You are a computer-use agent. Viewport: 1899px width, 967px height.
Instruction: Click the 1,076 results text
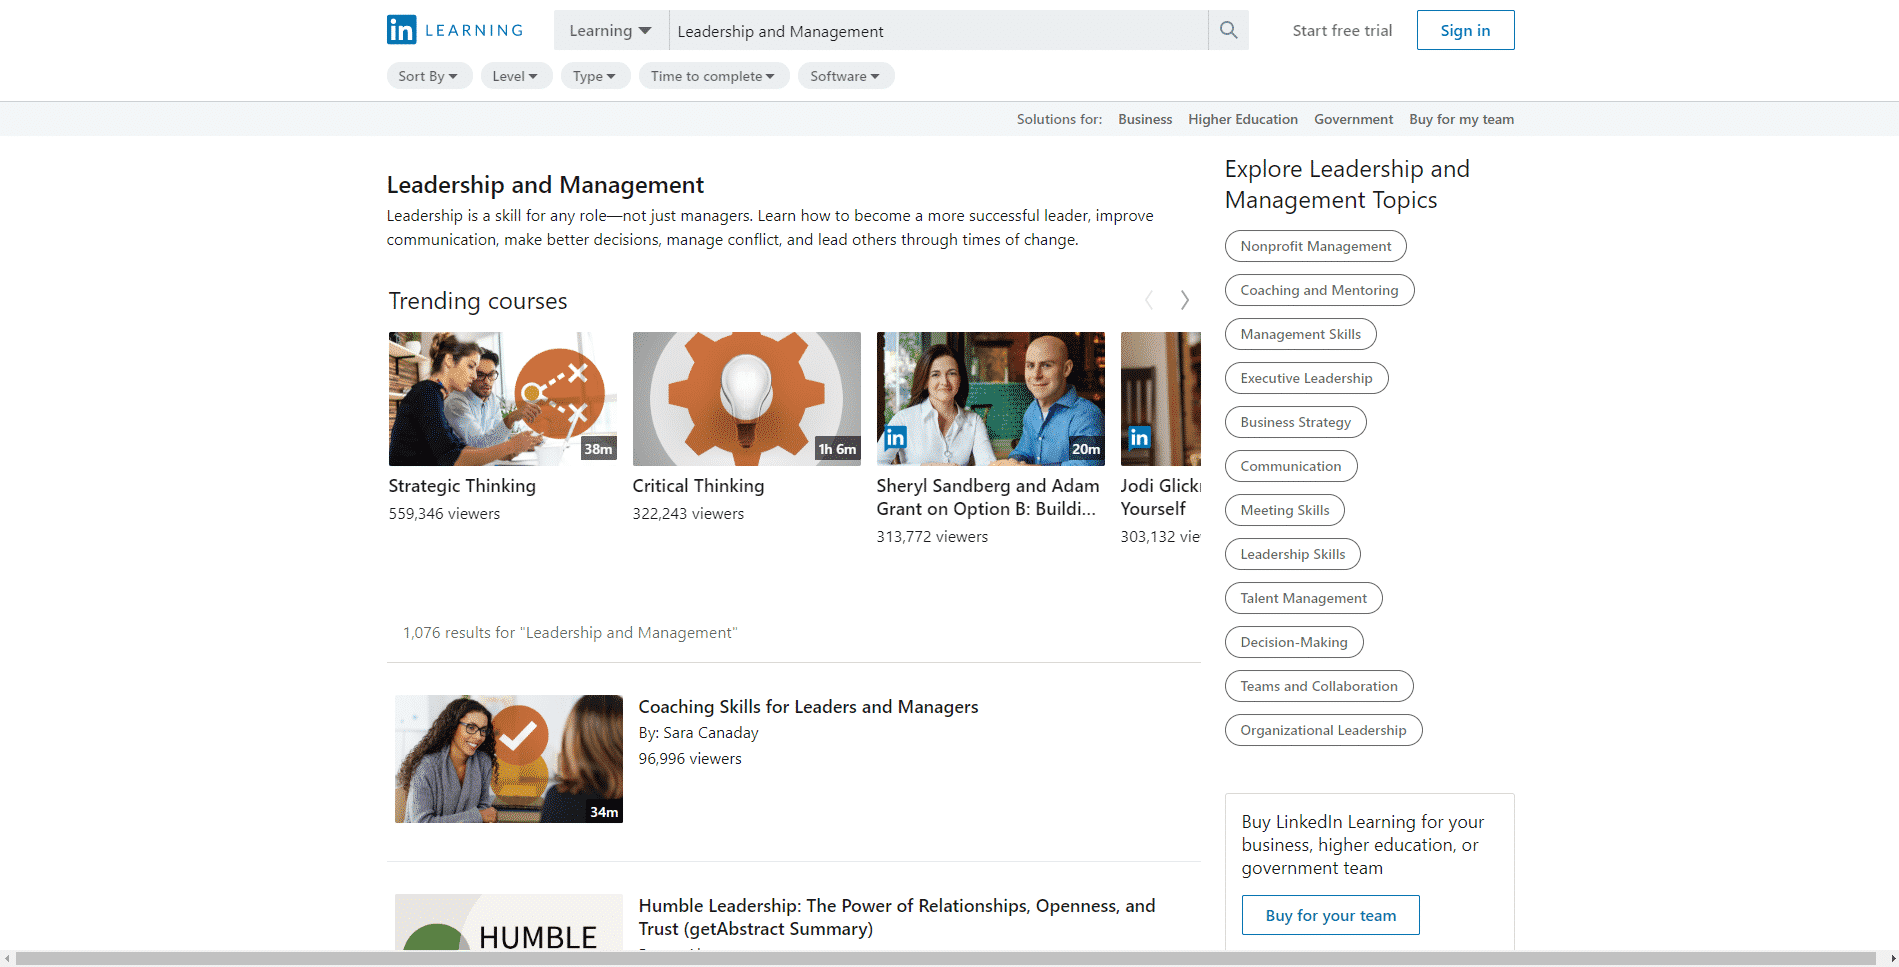pos(569,633)
